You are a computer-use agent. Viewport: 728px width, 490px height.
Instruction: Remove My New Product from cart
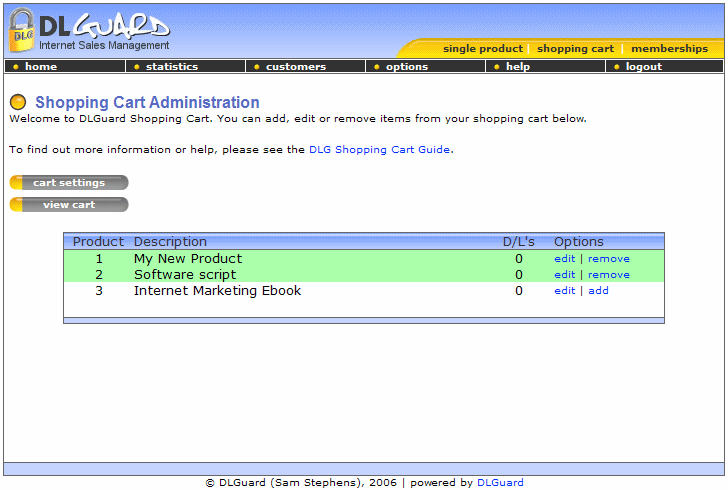pos(608,259)
